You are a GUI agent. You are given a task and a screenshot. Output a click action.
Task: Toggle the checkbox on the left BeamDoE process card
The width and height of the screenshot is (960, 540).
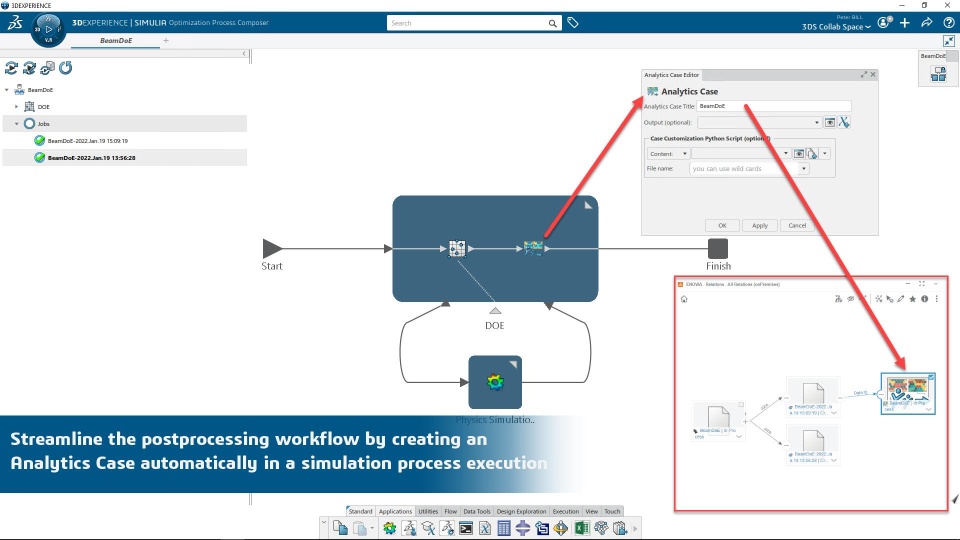[741, 405]
